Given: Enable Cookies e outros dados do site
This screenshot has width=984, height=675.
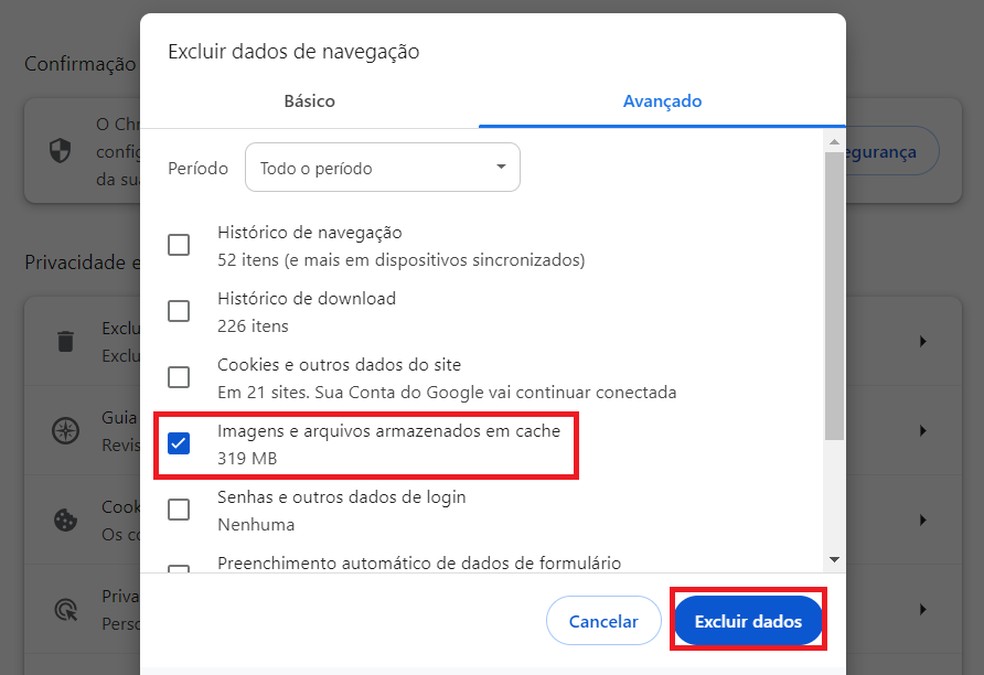Looking at the screenshot, I should pos(179,377).
